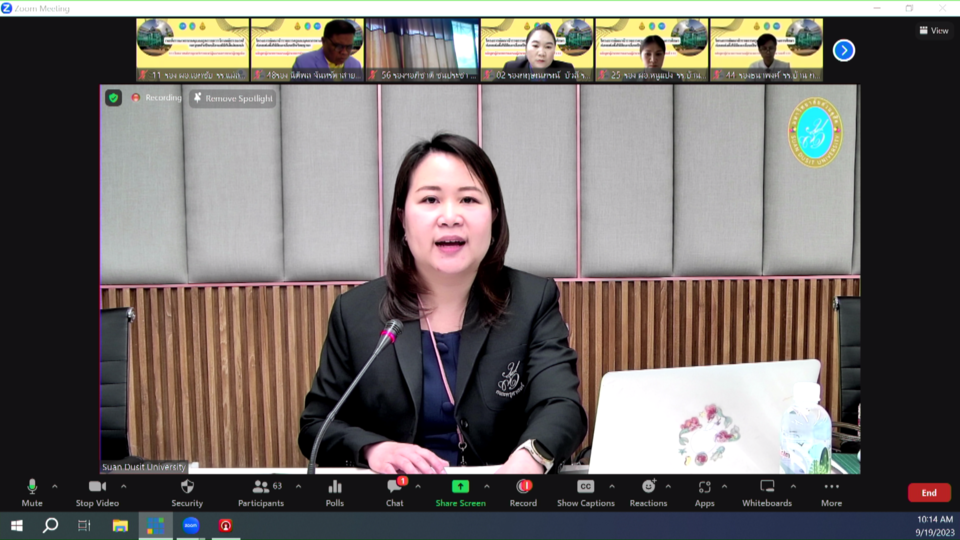The height and width of the screenshot is (540, 960).
Task: Click the red End meeting button
Action: [x=929, y=493]
